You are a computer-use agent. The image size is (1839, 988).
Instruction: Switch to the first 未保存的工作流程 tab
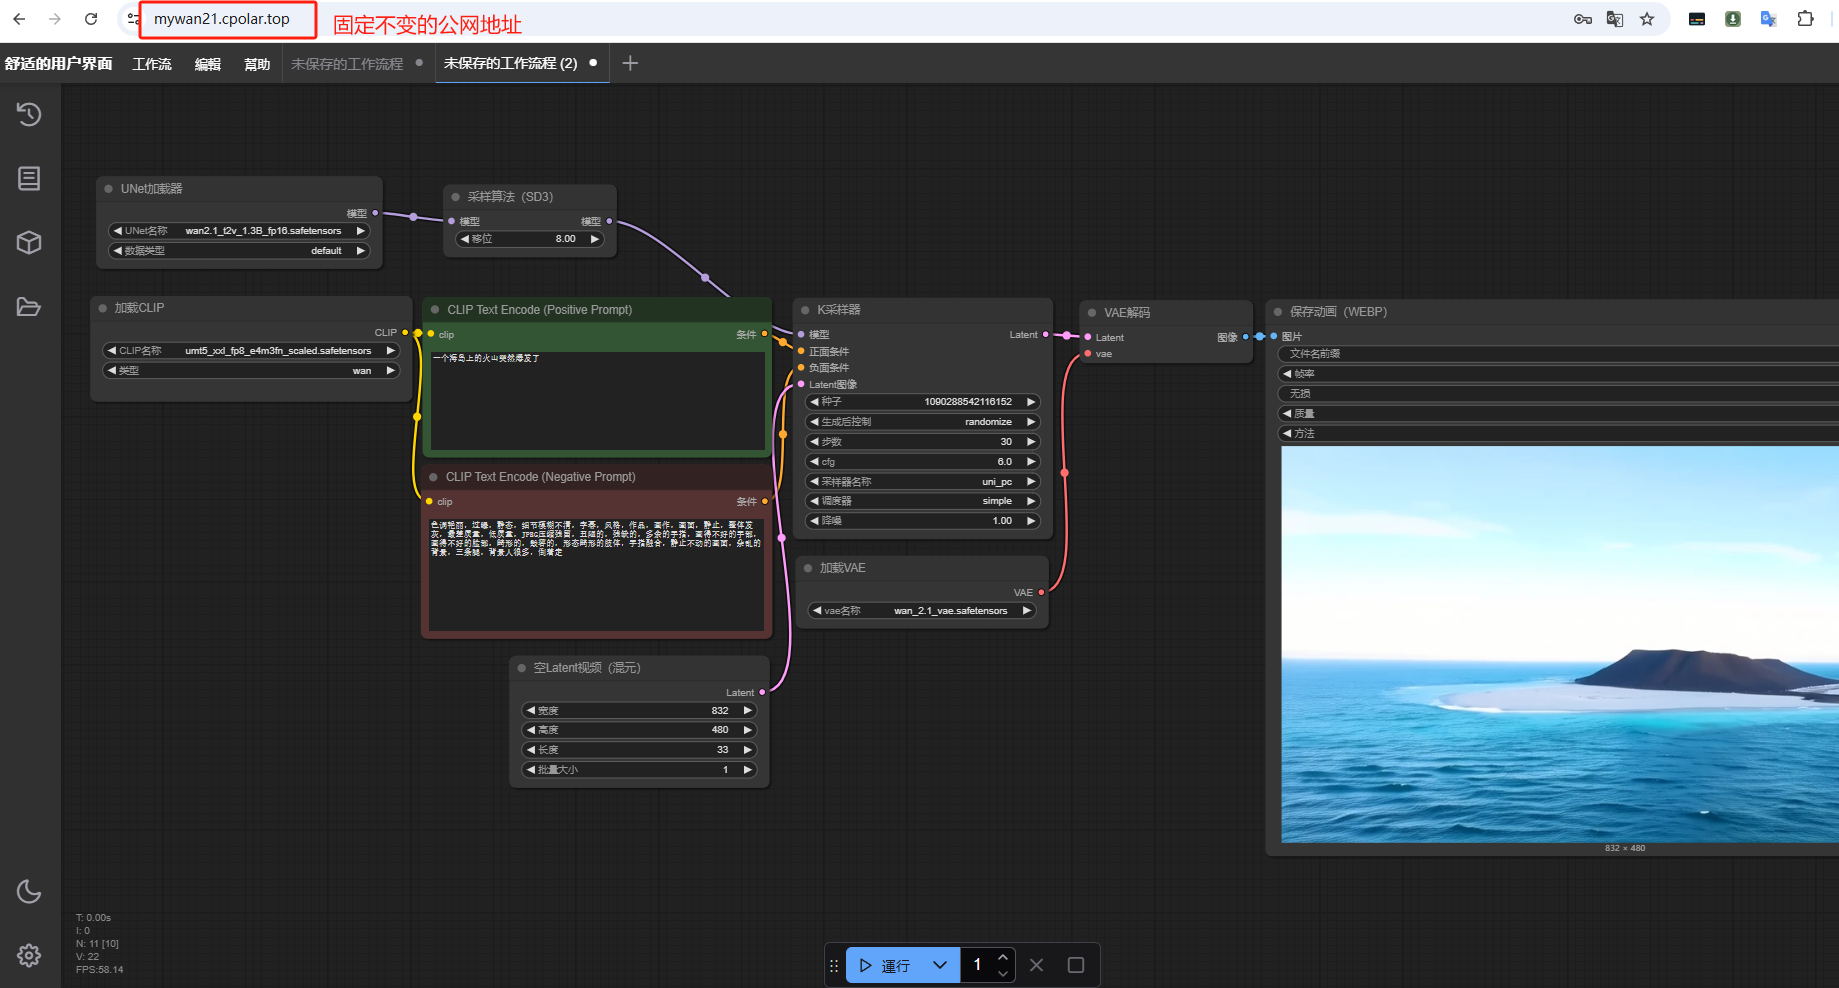click(347, 64)
